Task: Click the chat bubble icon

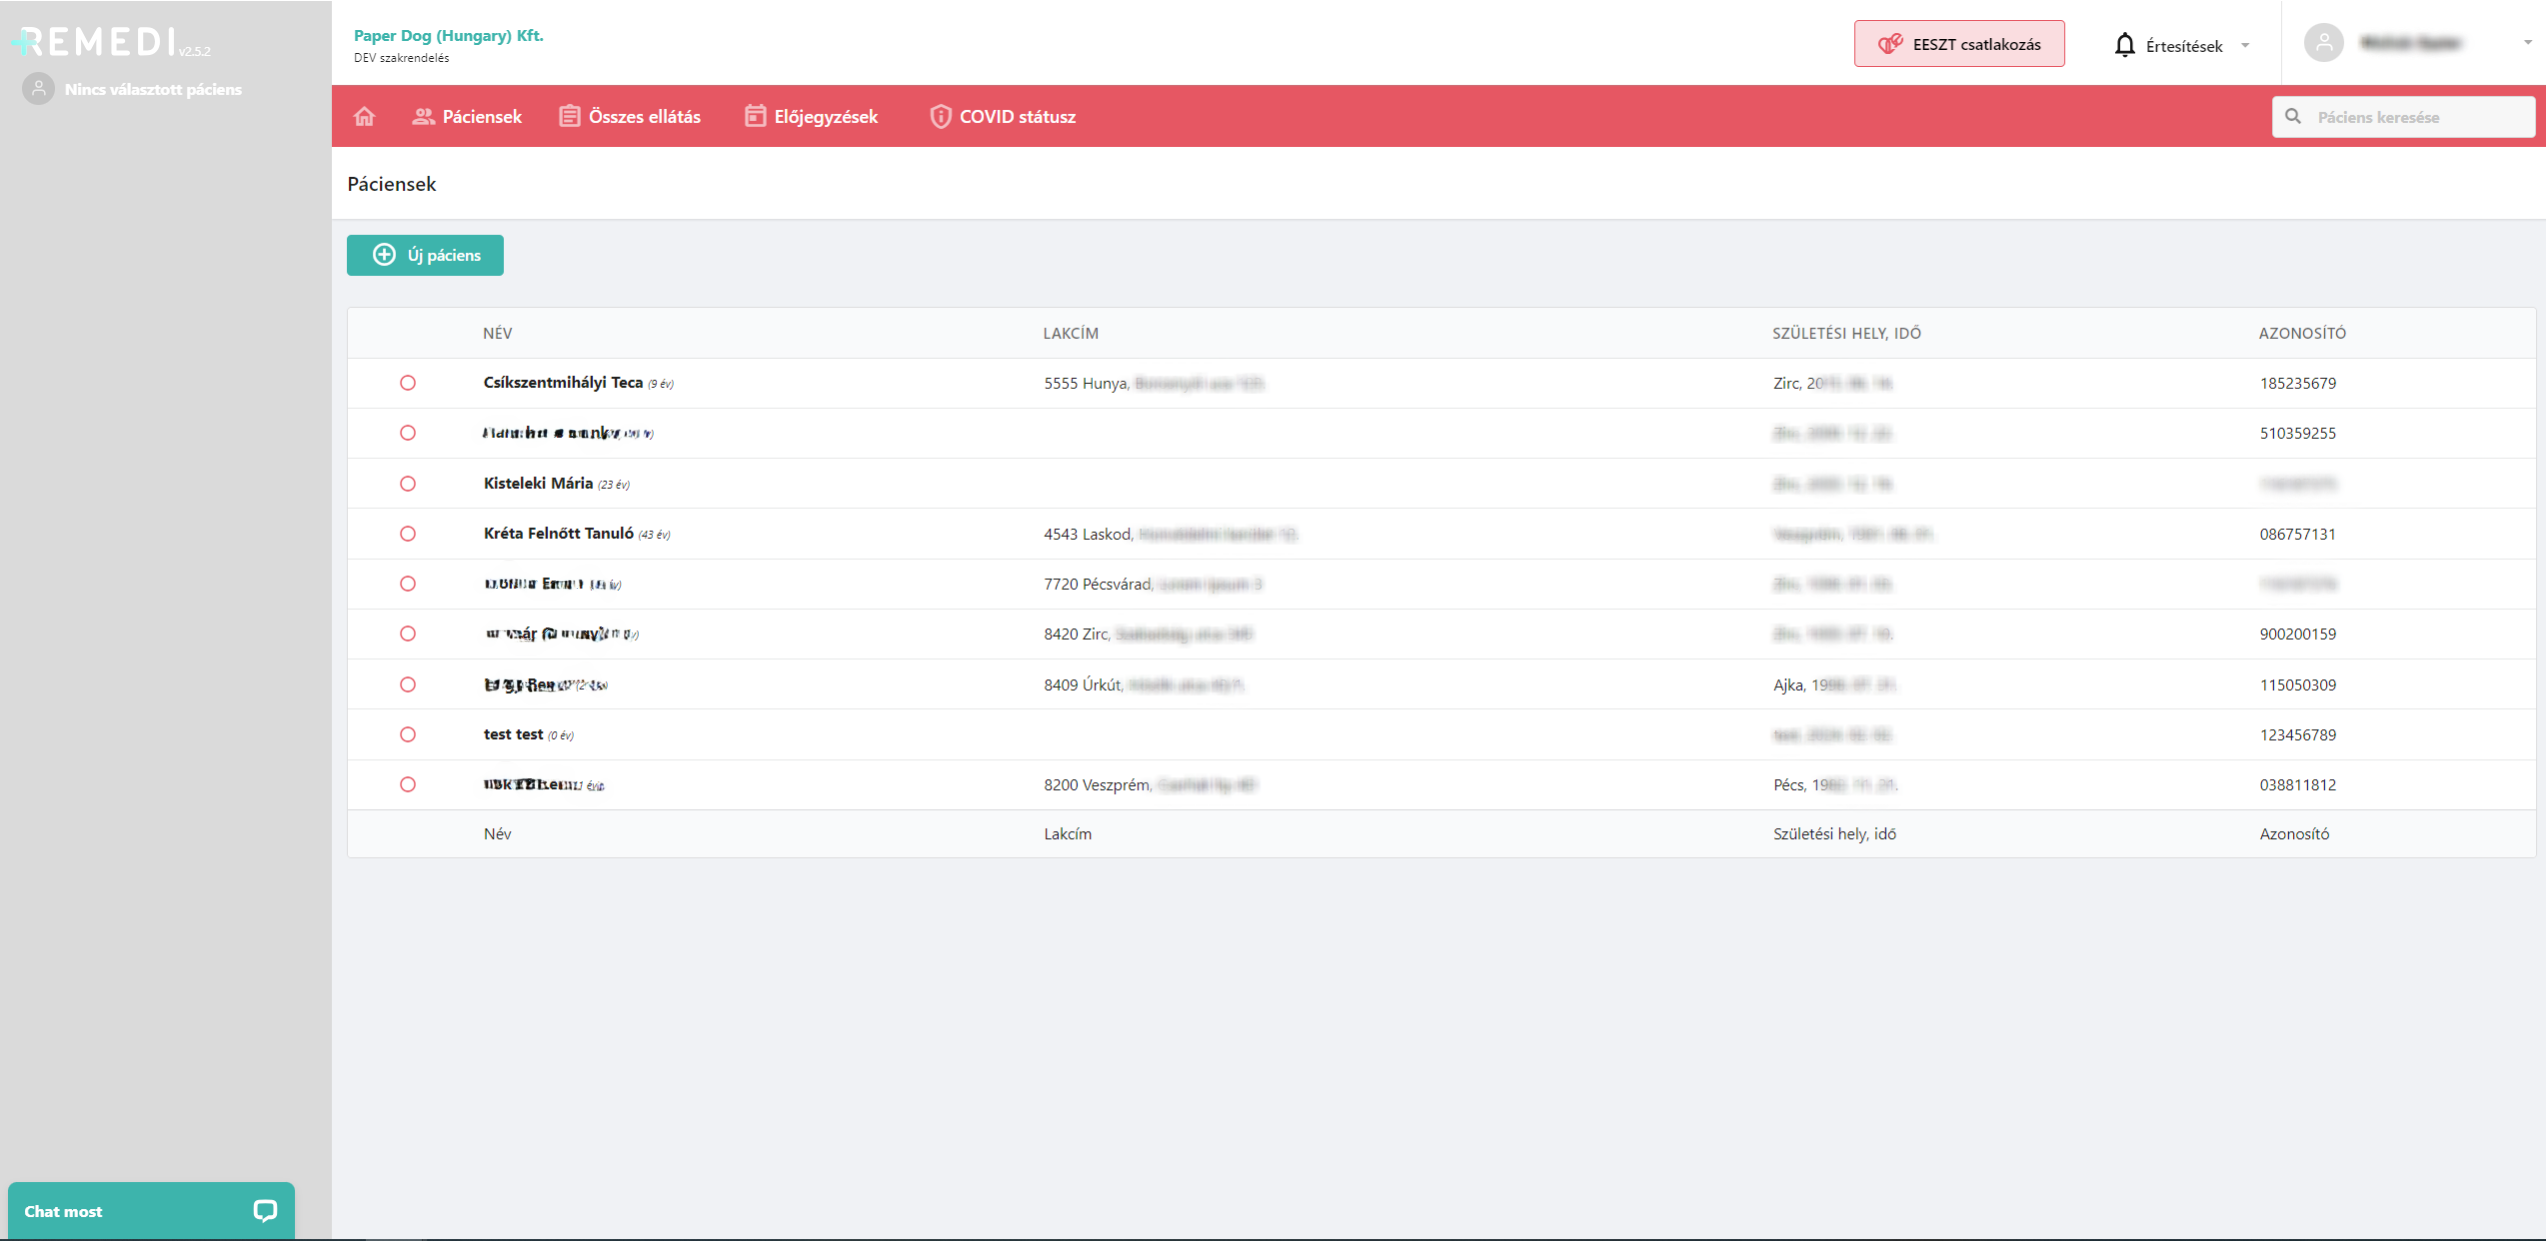Action: [x=265, y=1211]
